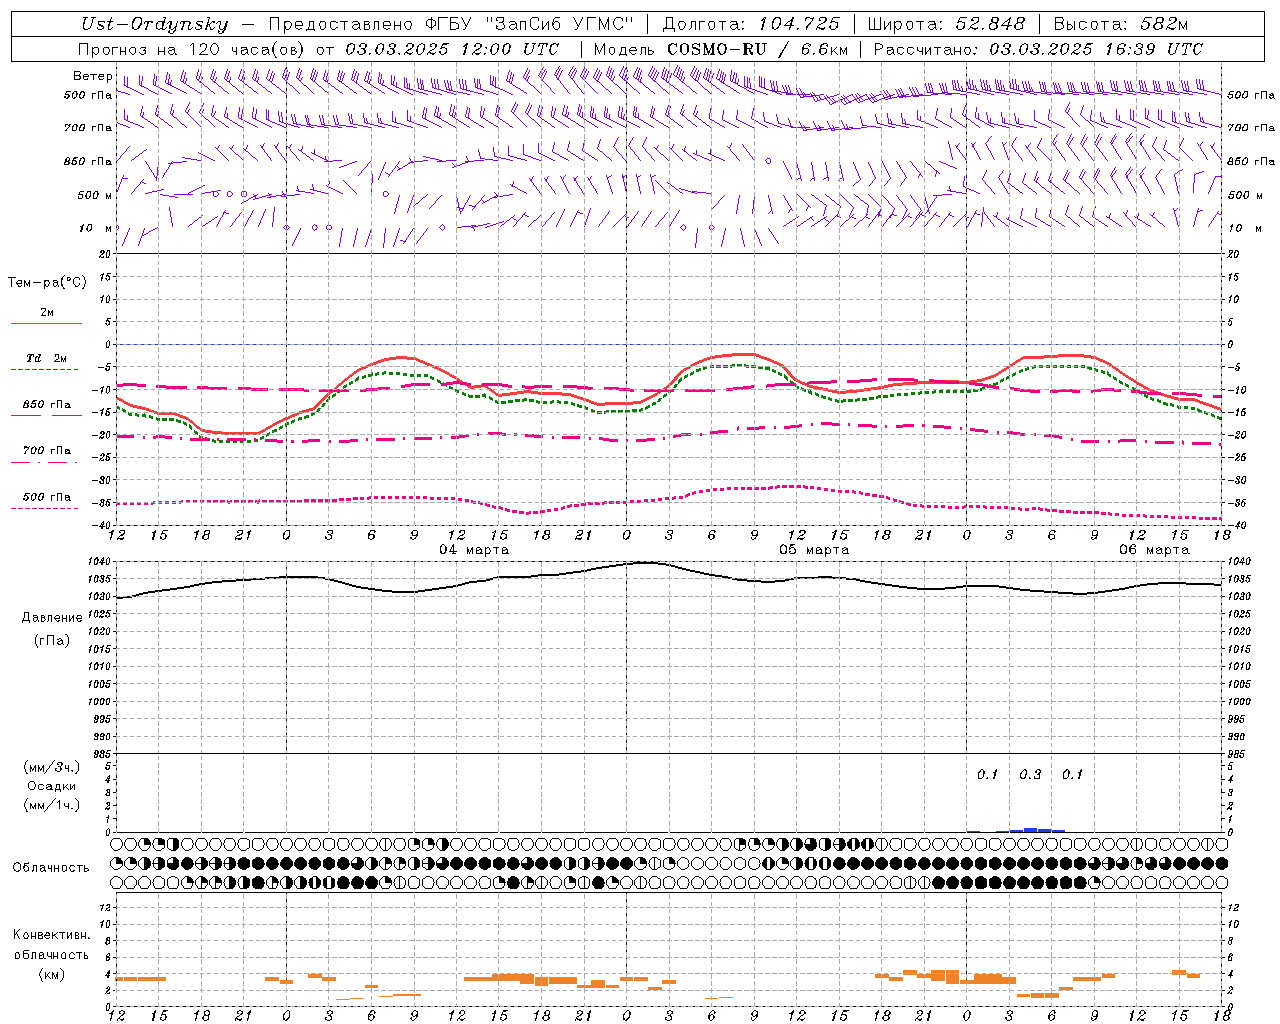Click the (мм/3ч.) precipitation unit label
Image resolution: width=1280 pixels, height=1024 pixels.
pos(52,768)
